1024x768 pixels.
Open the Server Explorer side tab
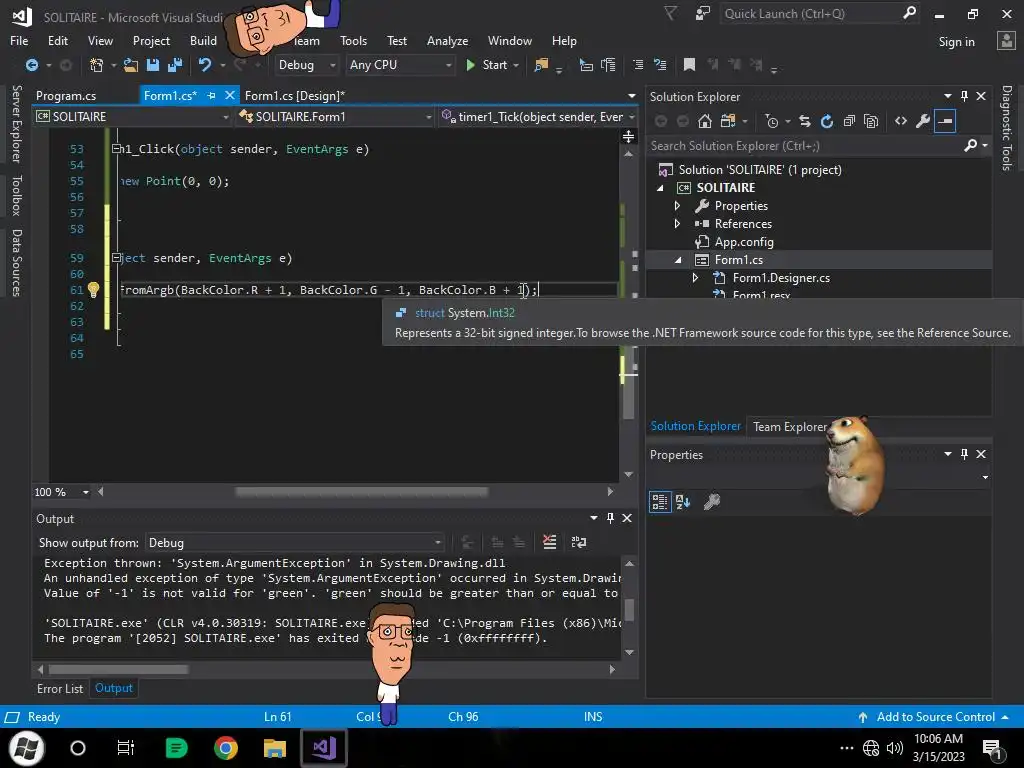pos(17,123)
